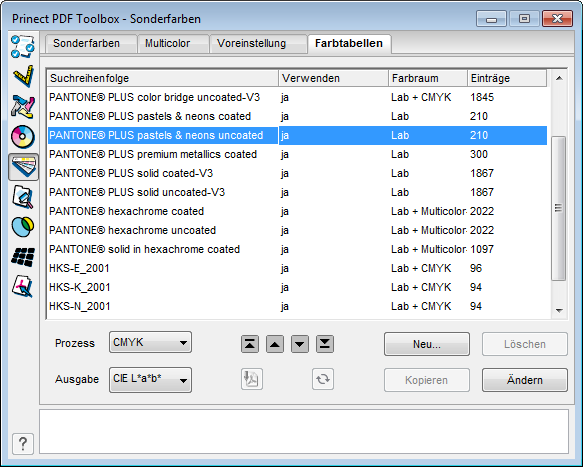Click the empty message text area
583x467 pixels.
click(304, 432)
